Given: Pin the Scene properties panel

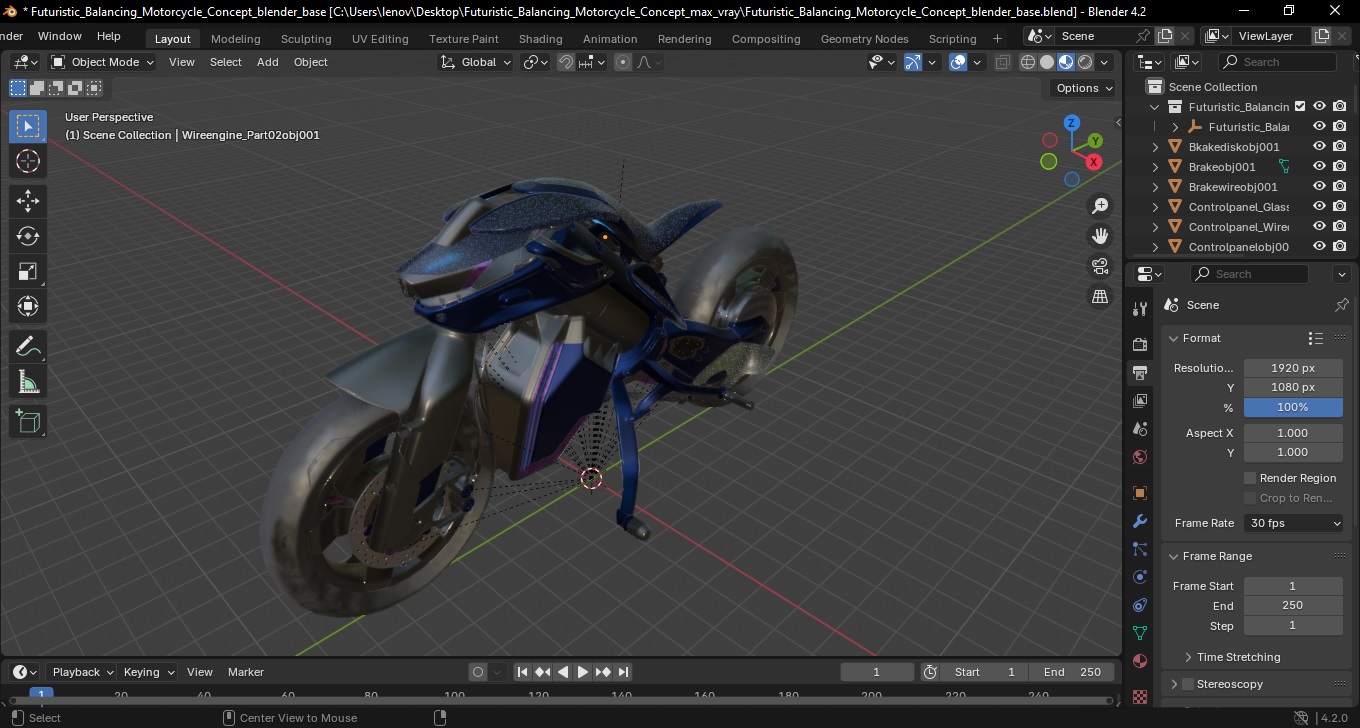Looking at the screenshot, I should (1342, 305).
